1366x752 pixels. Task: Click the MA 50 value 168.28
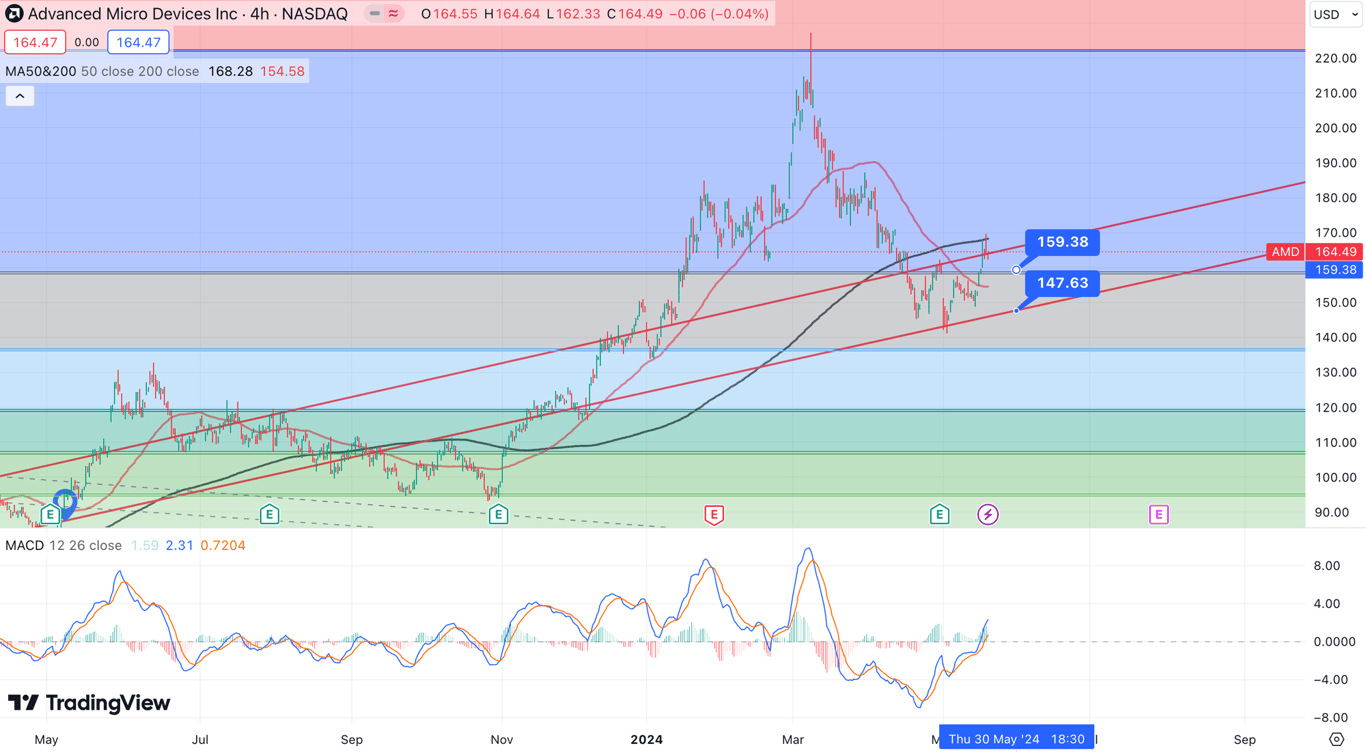click(x=230, y=72)
